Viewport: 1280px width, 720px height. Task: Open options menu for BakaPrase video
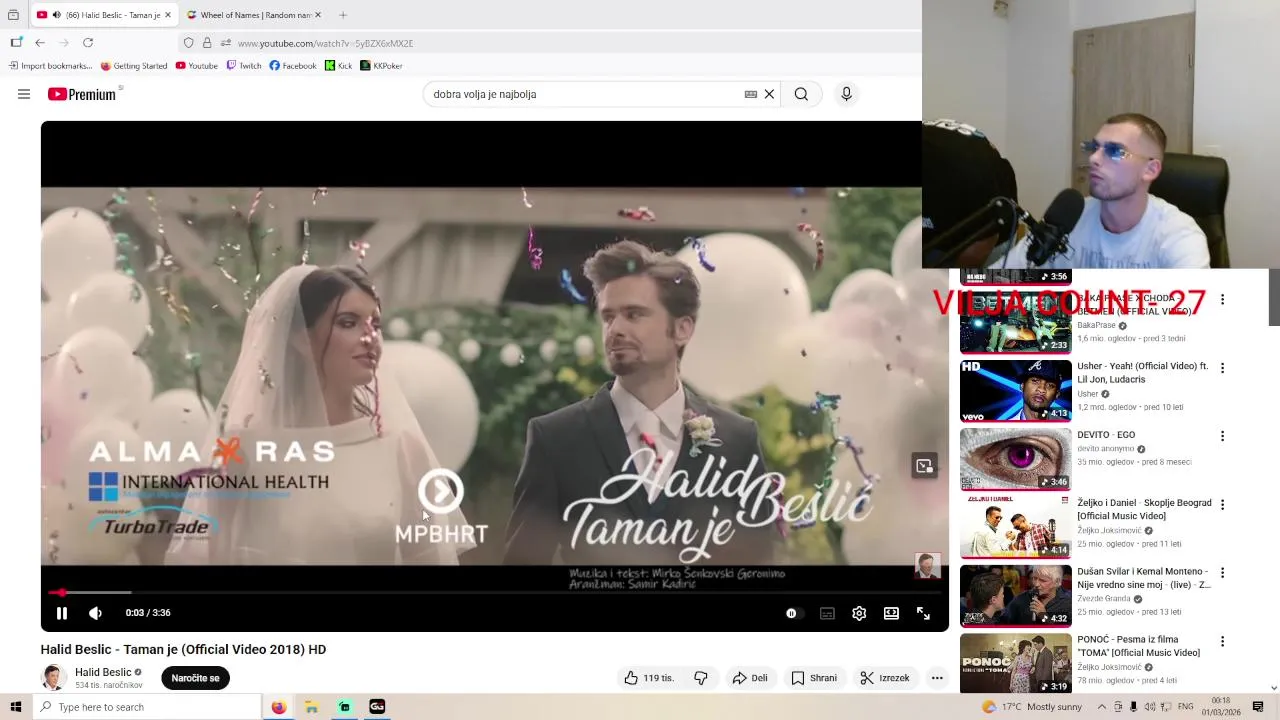click(1222, 299)
